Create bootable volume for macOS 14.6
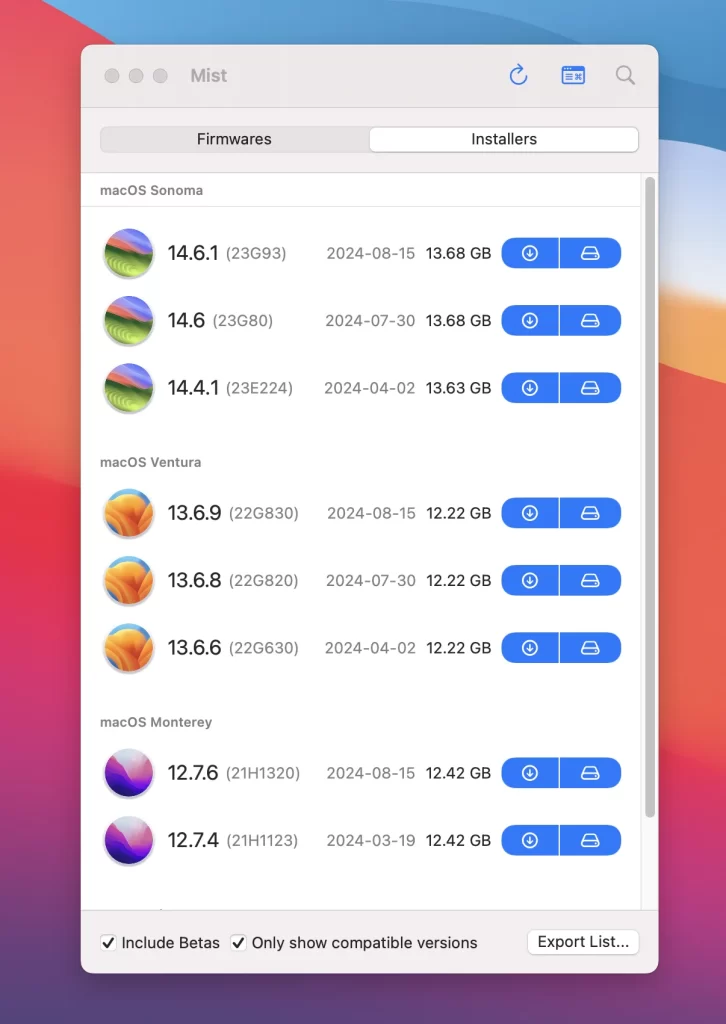The width and height of the screenshot is (726, 1024). coord(590,321)
